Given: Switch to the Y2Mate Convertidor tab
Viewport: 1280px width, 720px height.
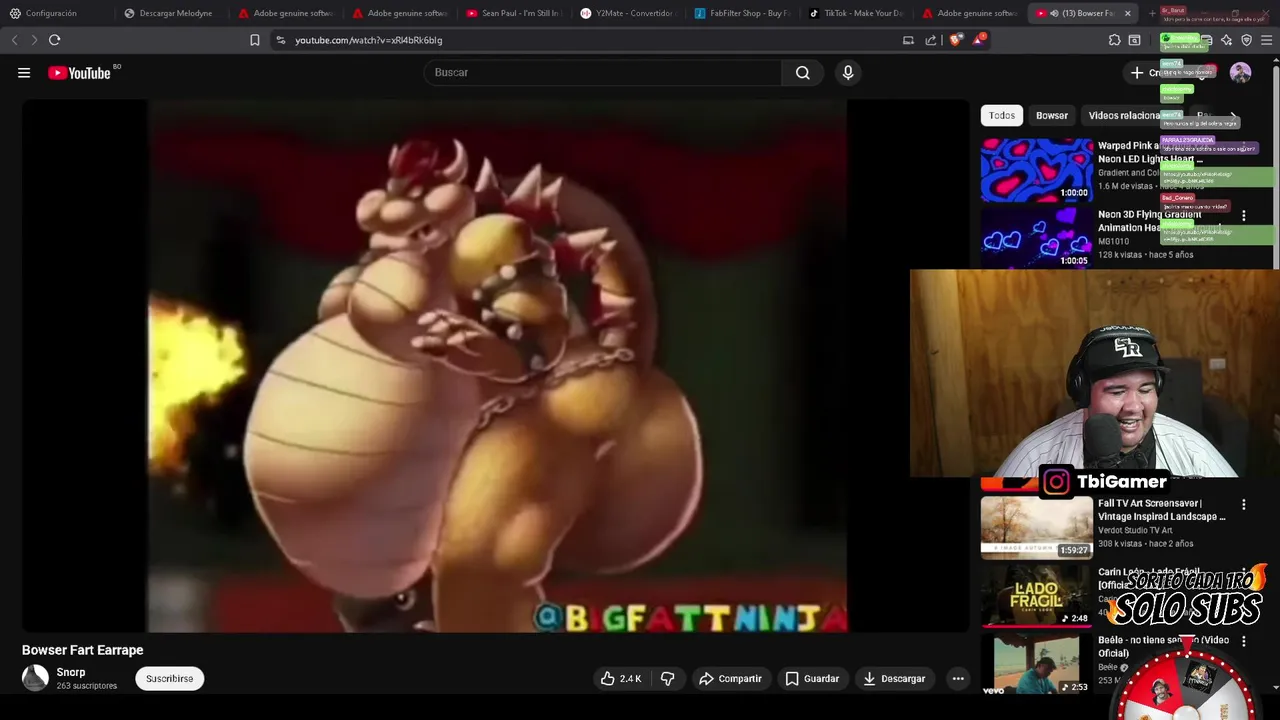Looking at the screenshot, I should click(628, 13).
